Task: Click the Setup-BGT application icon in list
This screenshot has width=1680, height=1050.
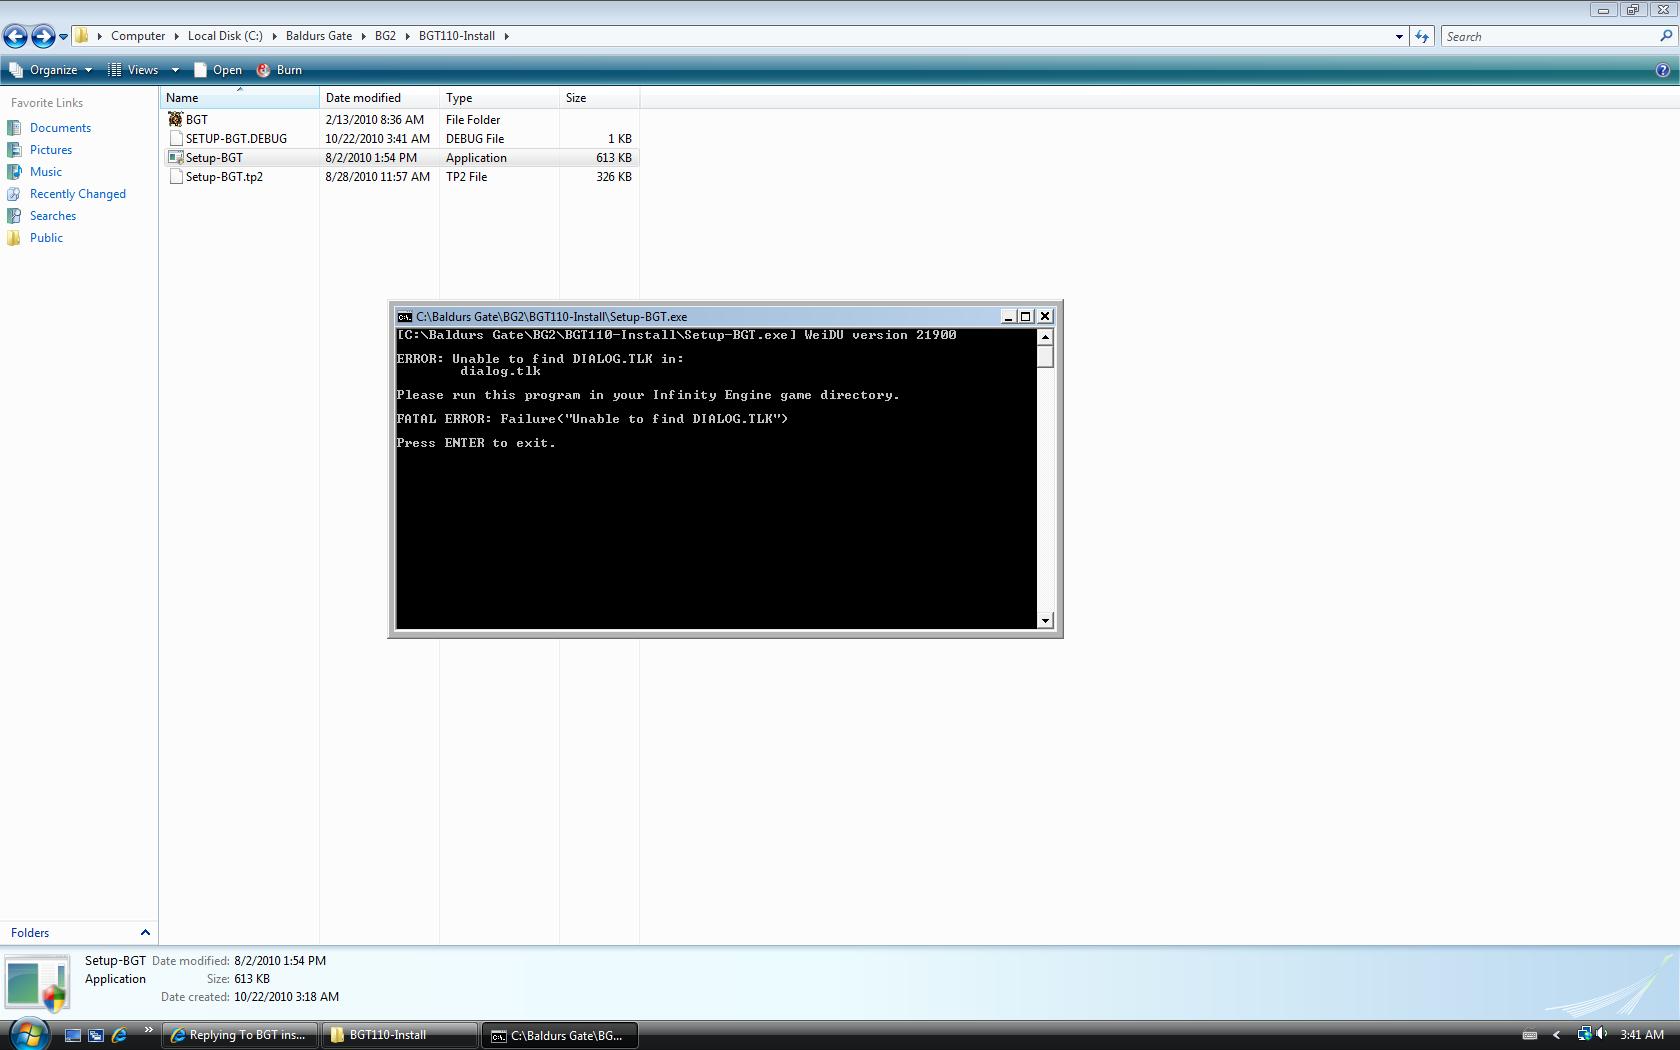Action: pyautogui.click(x=175, y=158)
